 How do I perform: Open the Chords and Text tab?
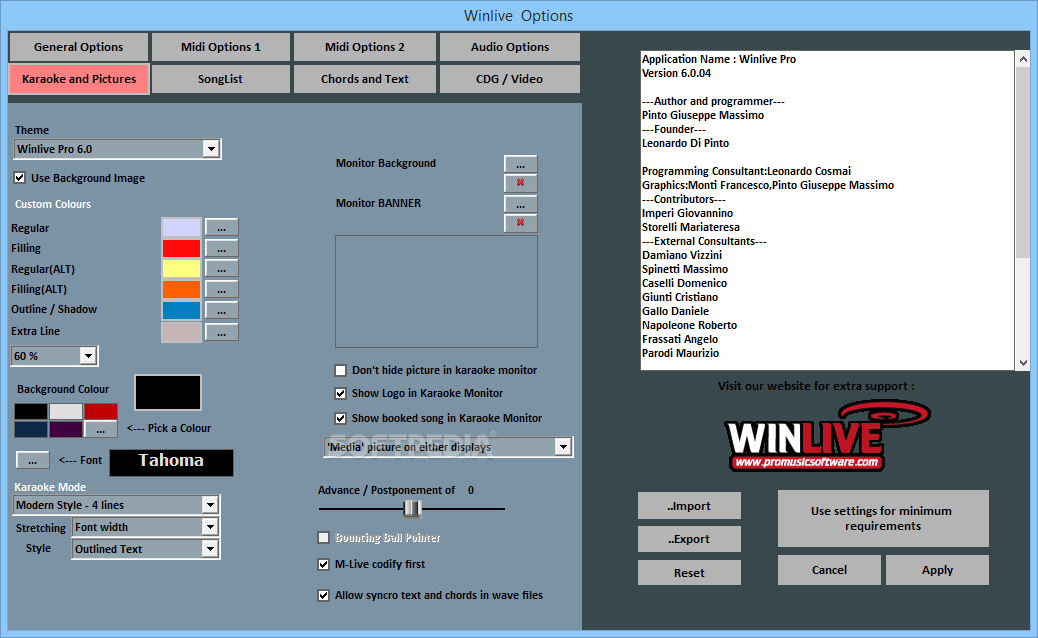click(x=365, y=79)
